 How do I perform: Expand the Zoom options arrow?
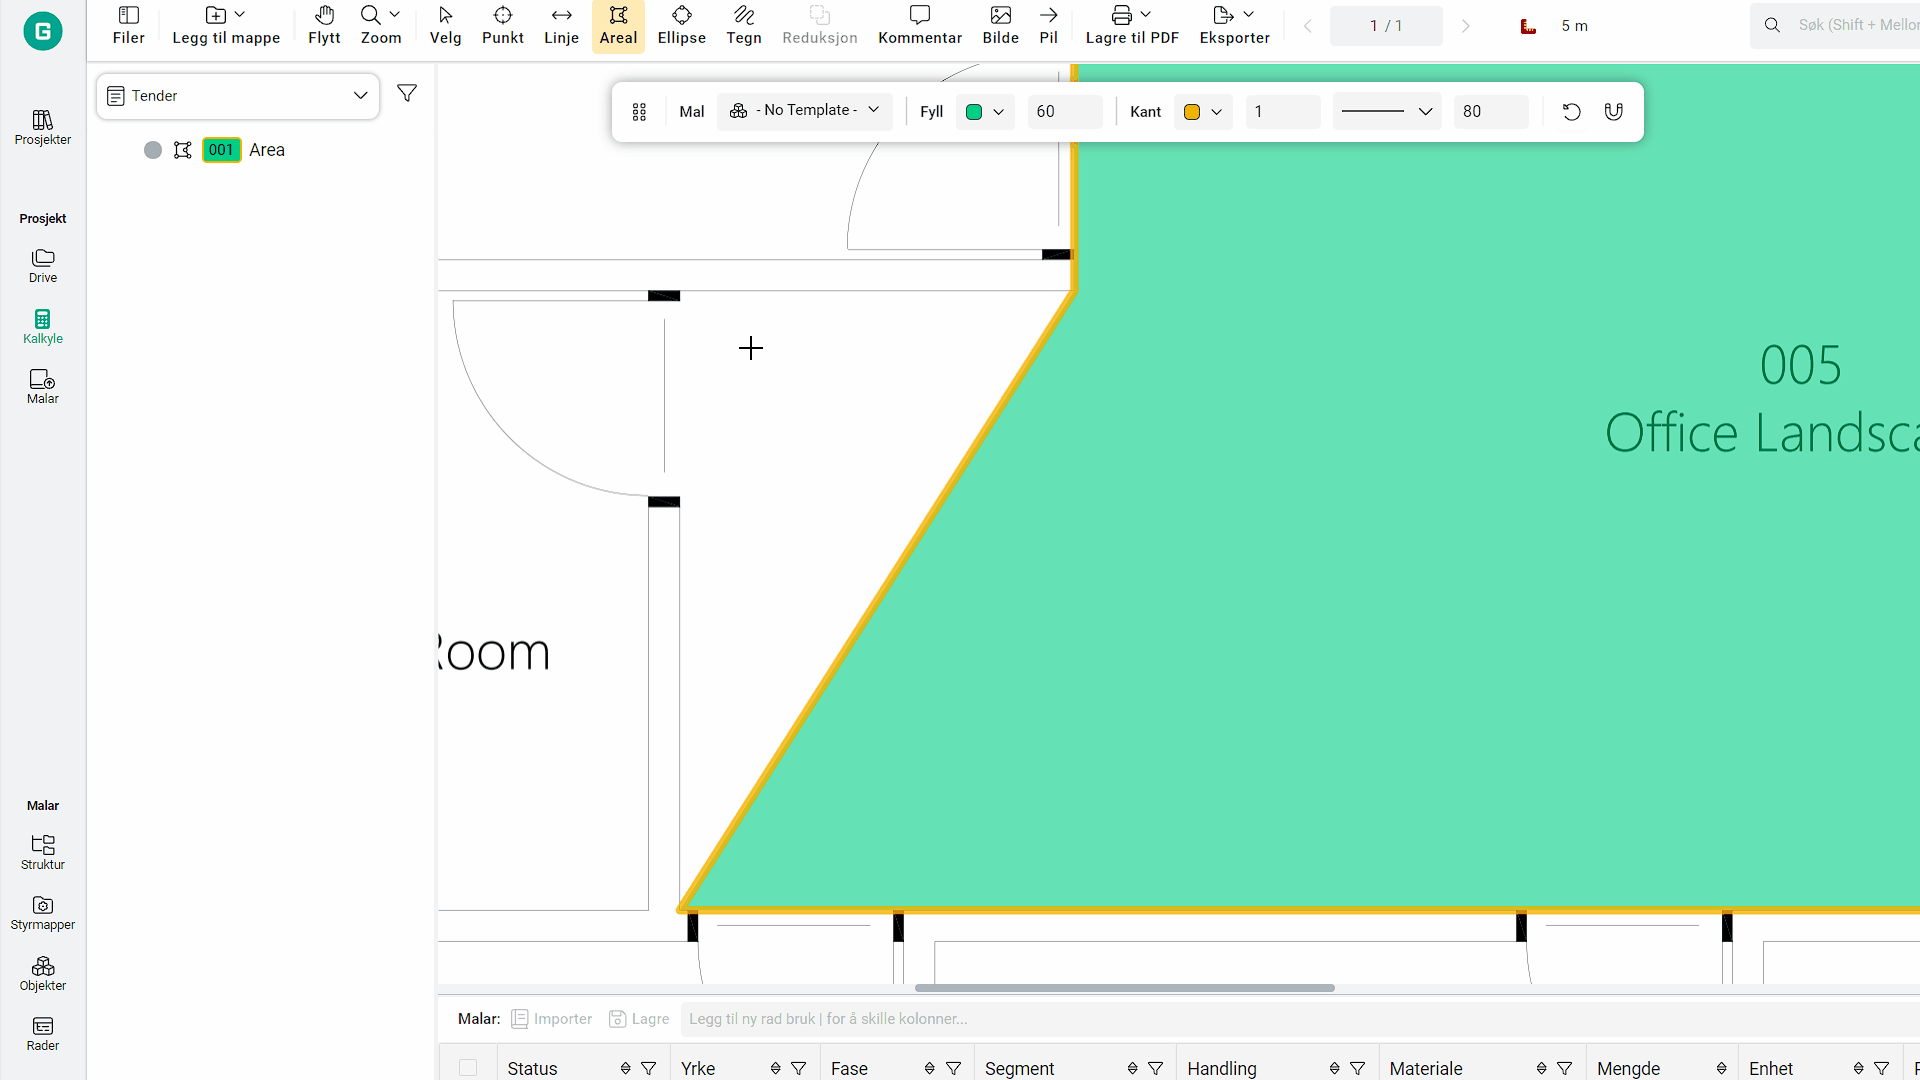tap(395, 15)
